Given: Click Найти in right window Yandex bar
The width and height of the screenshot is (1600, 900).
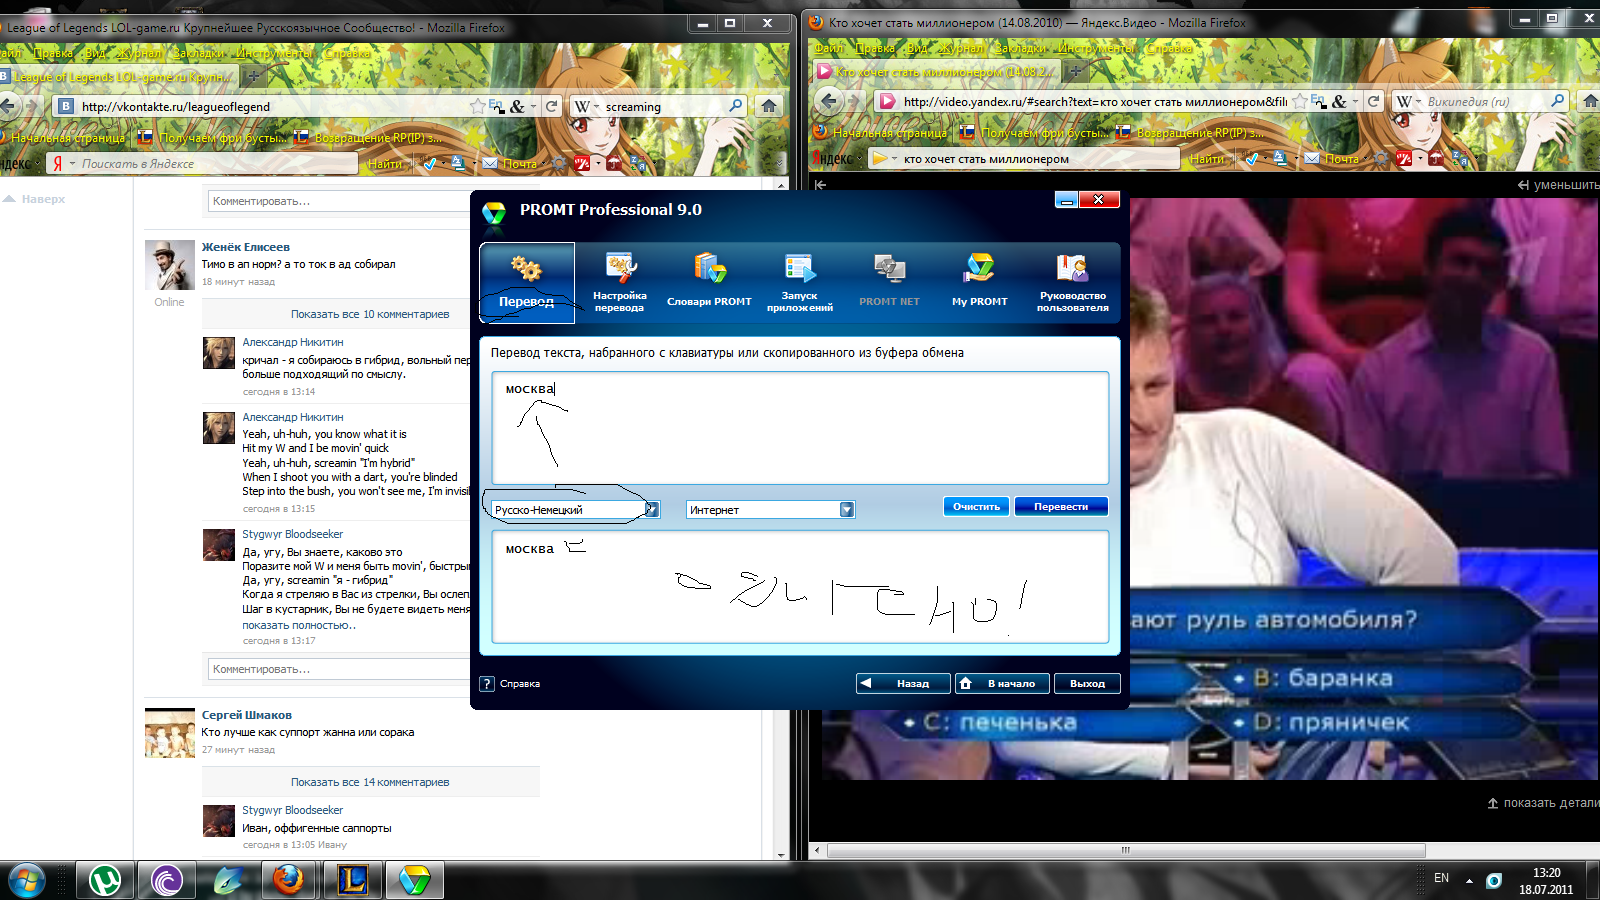Looking at the screenshot, I should pyautogui.click(x=1207, y=159).
